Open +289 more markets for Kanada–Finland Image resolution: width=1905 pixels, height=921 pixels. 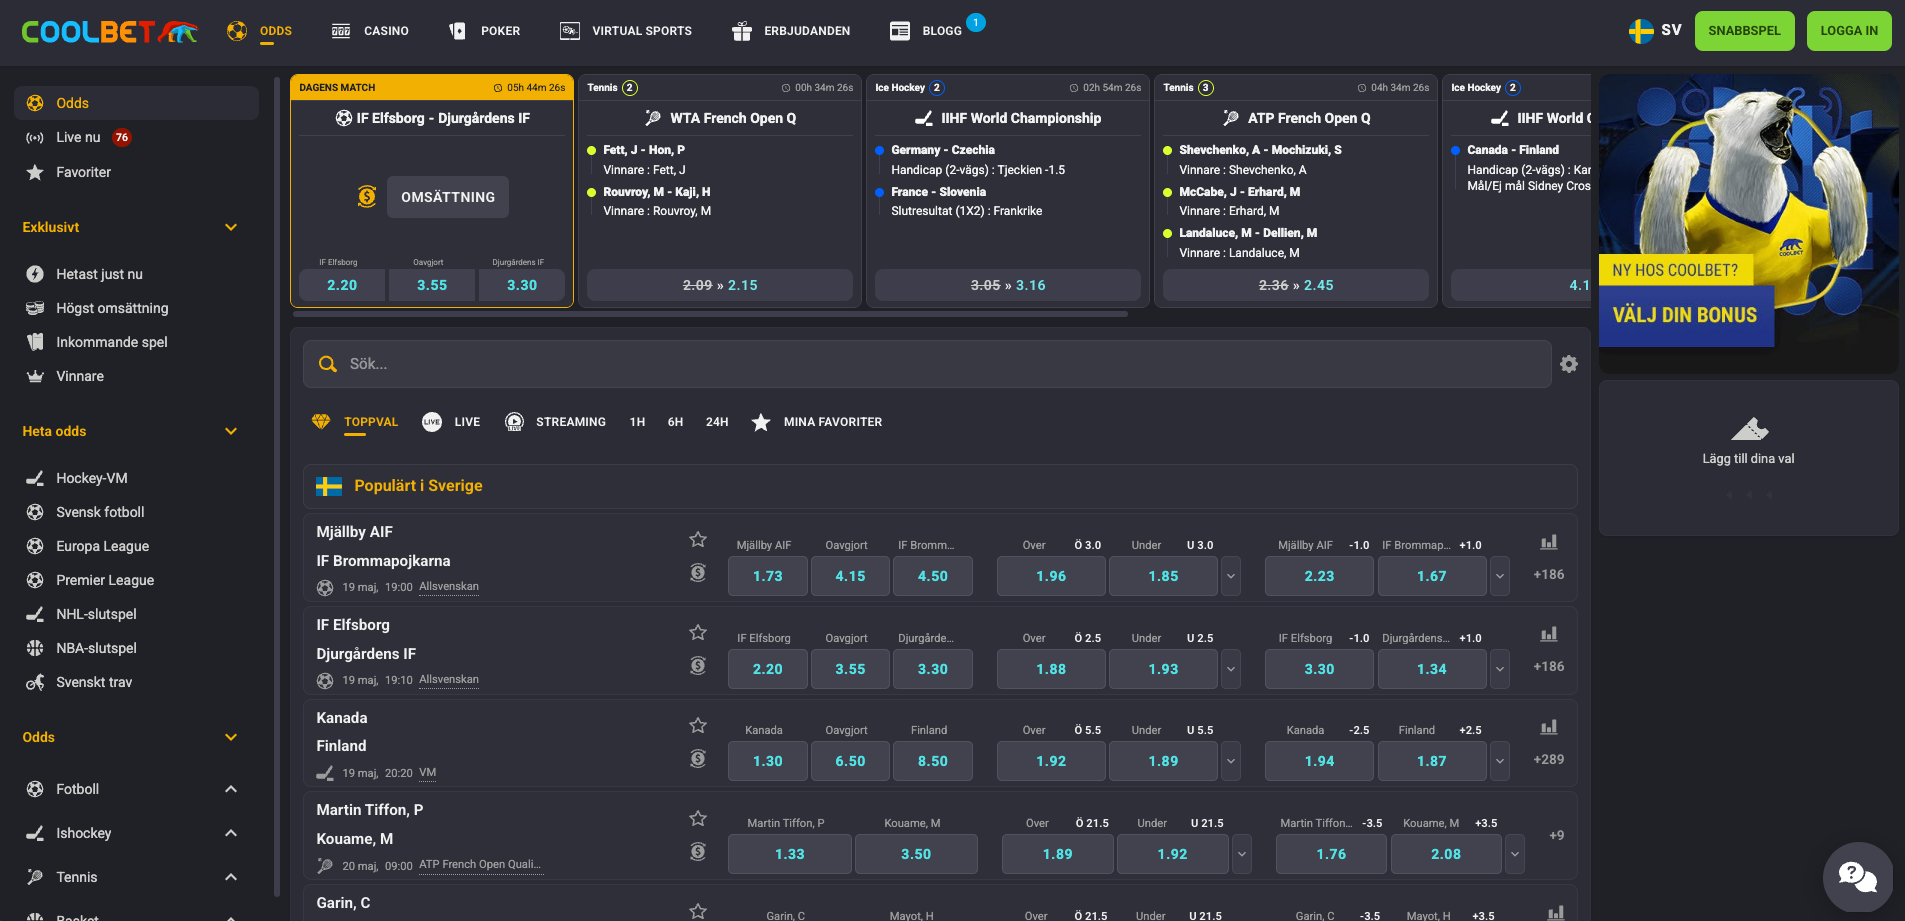[1549, 759]
